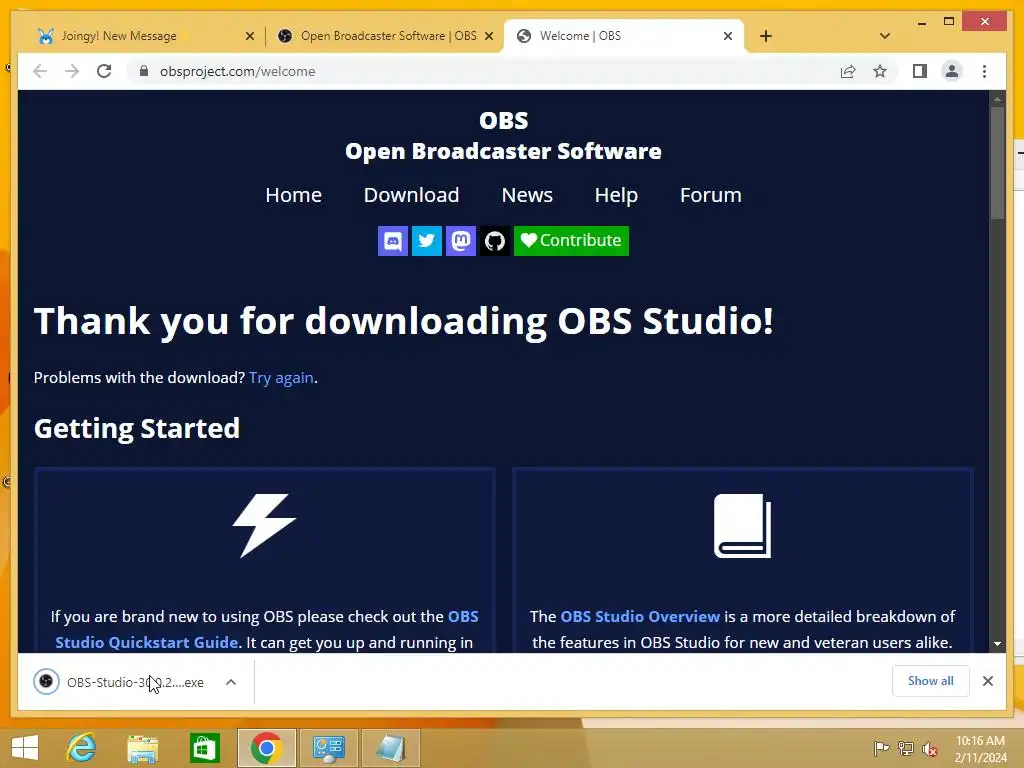1024x768 pixels.
Task: Open the notepad-like taskbar app
Action: point(391,748)
